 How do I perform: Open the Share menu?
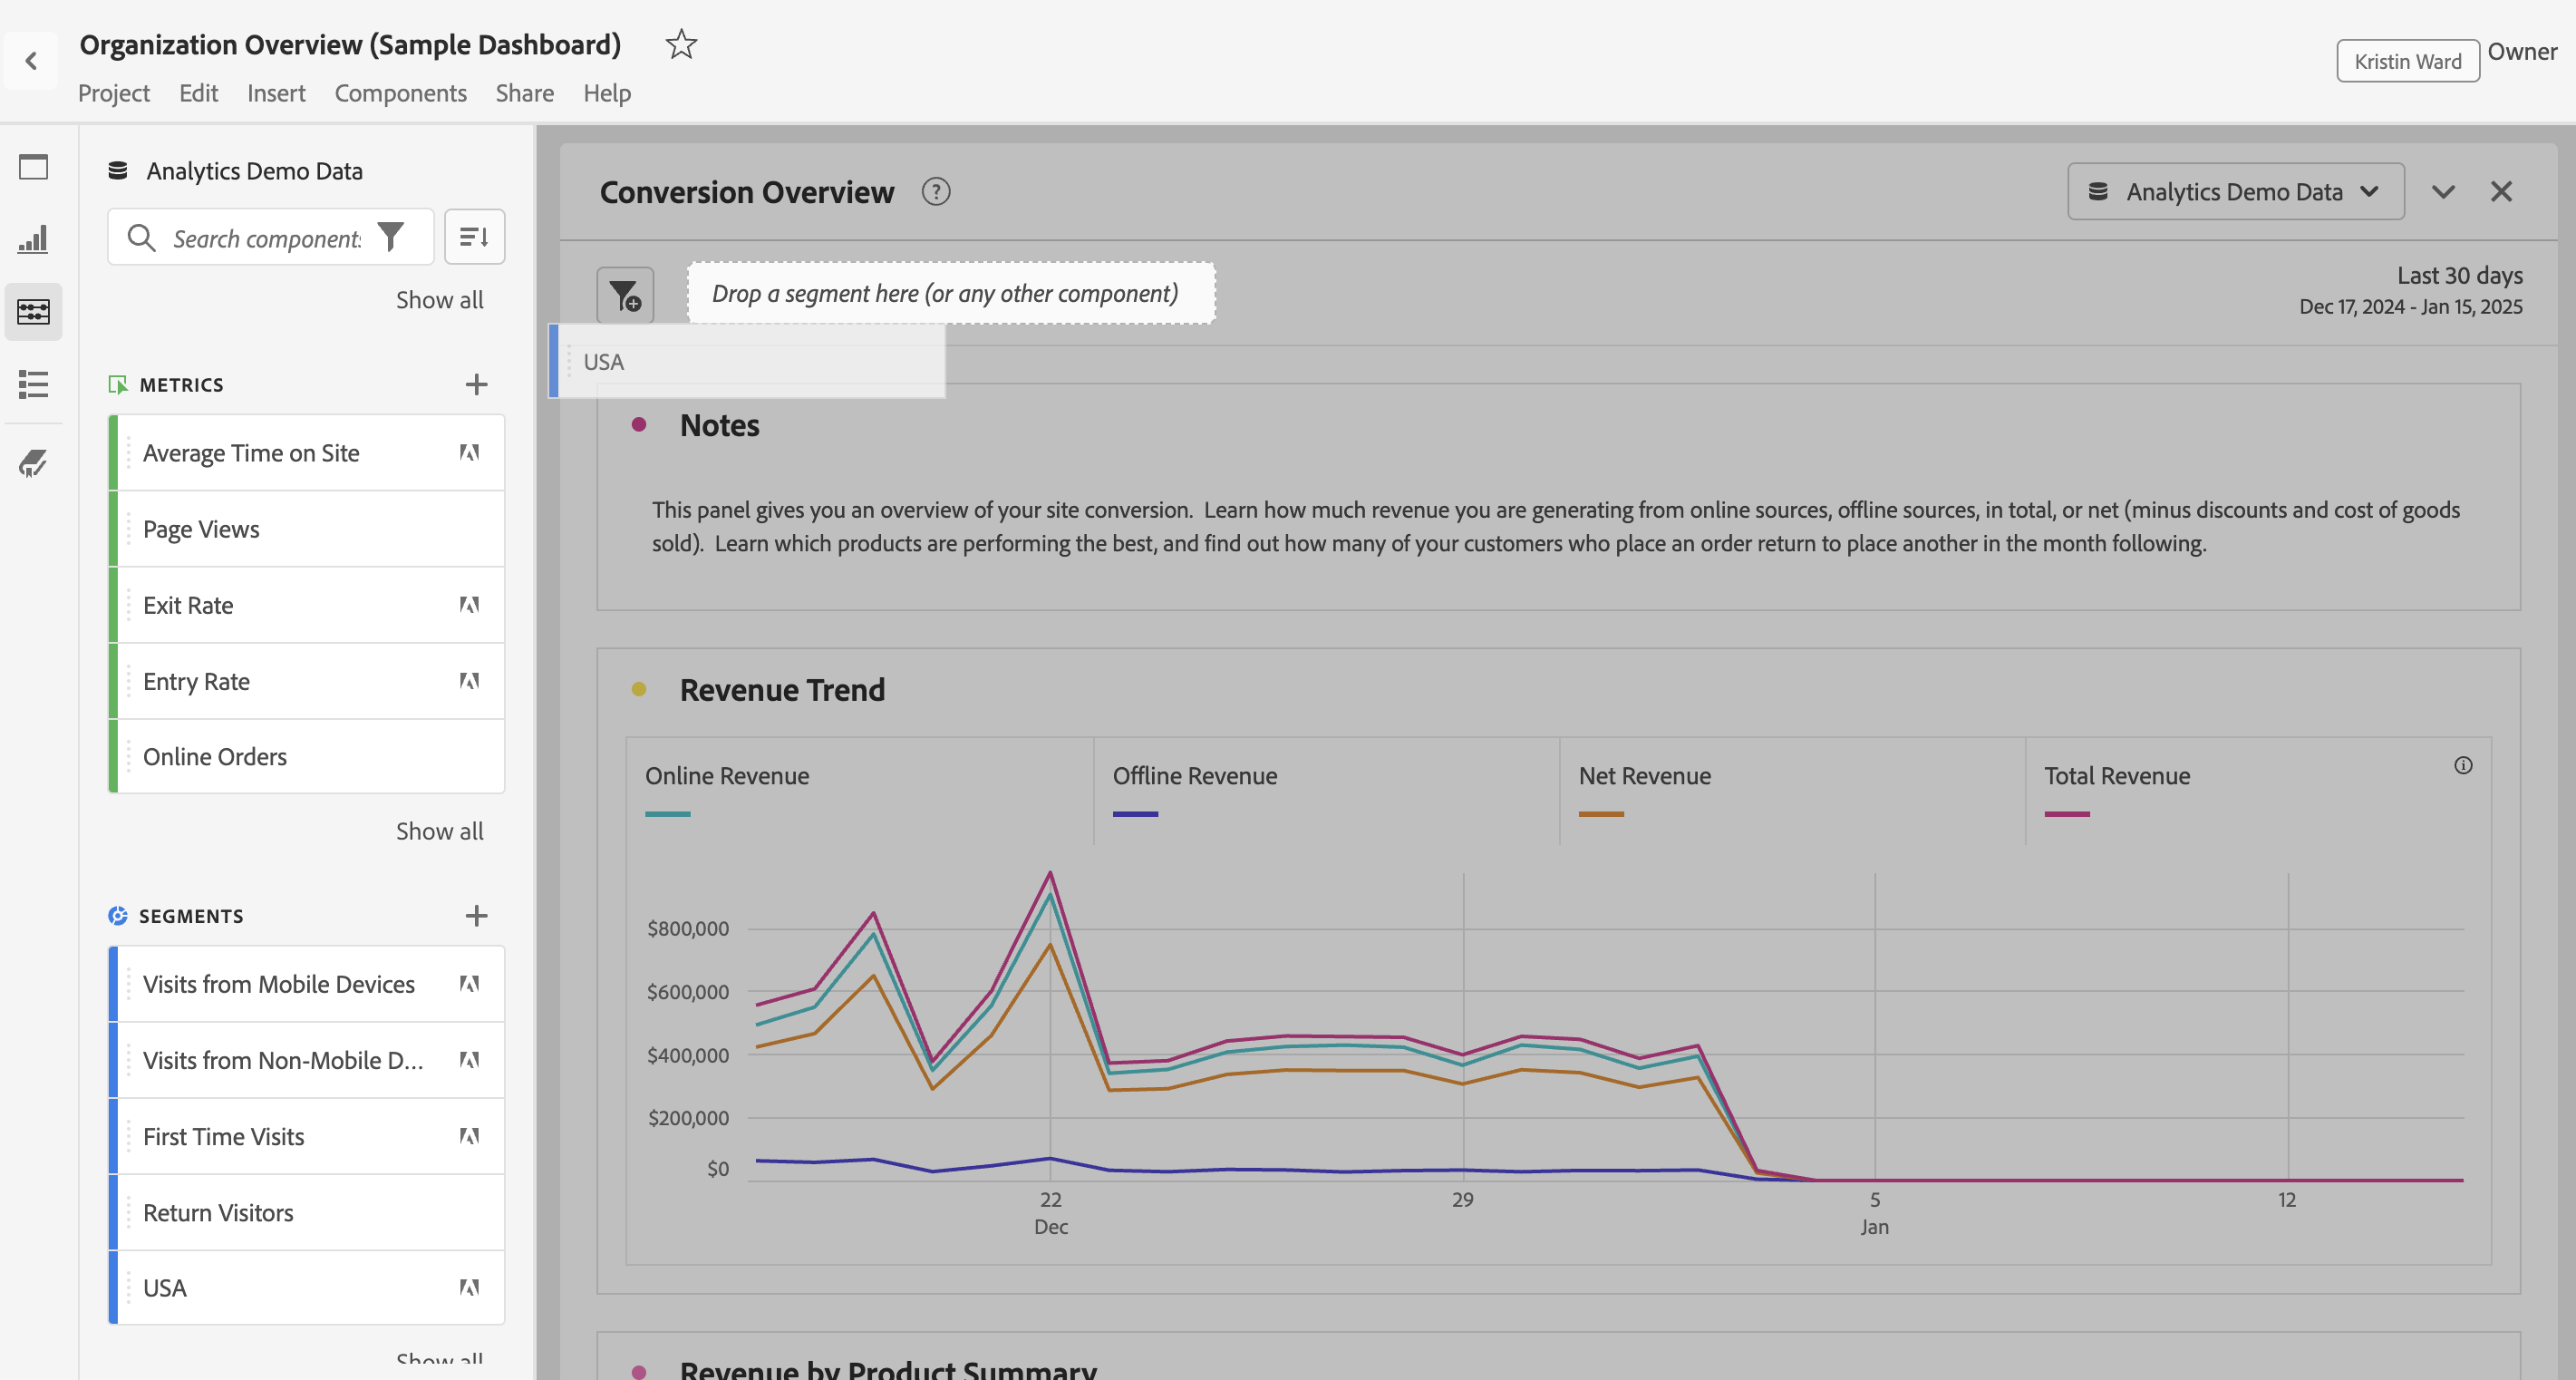click(x=524, y=93)
